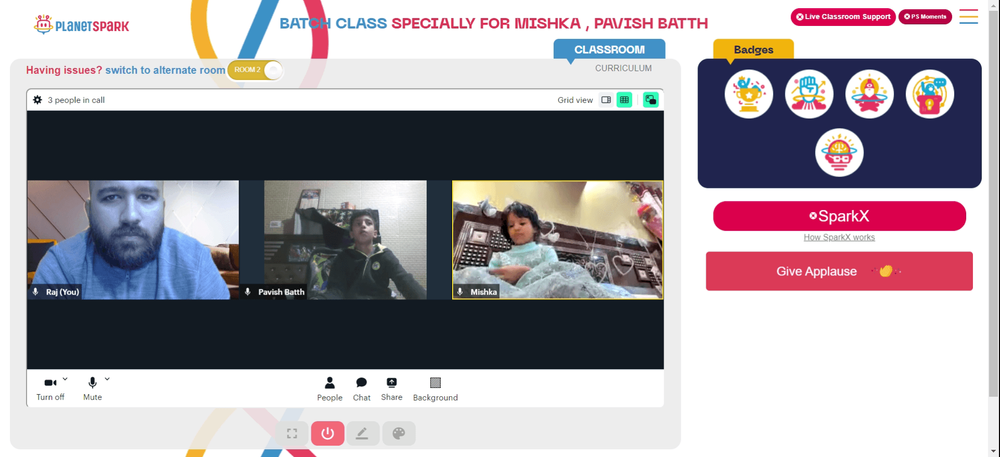Click '3 people in call' text
1000x457 pixels.
point(76,100)
